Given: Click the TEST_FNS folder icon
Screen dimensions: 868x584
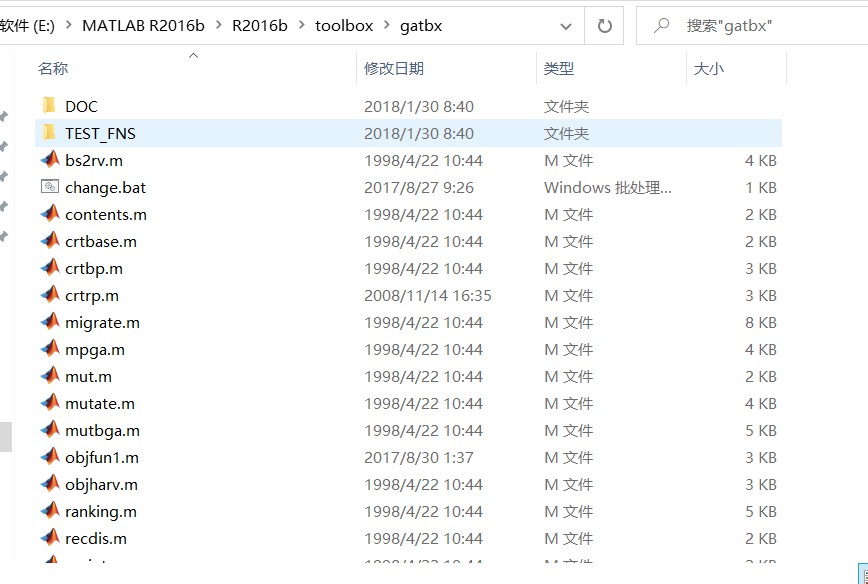Looking at the screenshot, I should (49, 132).
